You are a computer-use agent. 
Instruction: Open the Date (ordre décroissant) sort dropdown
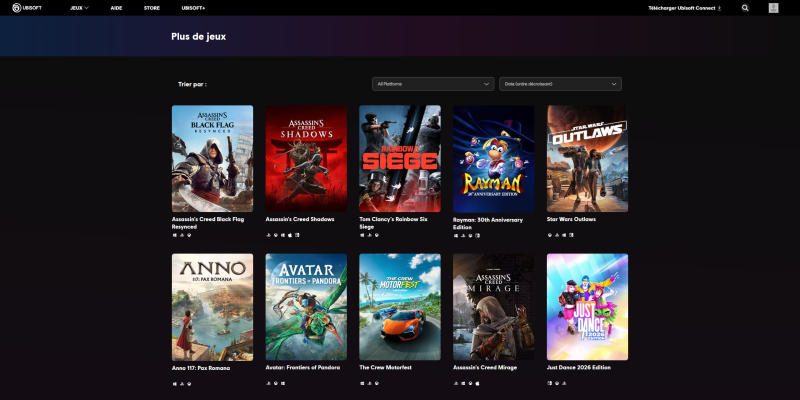560,84
